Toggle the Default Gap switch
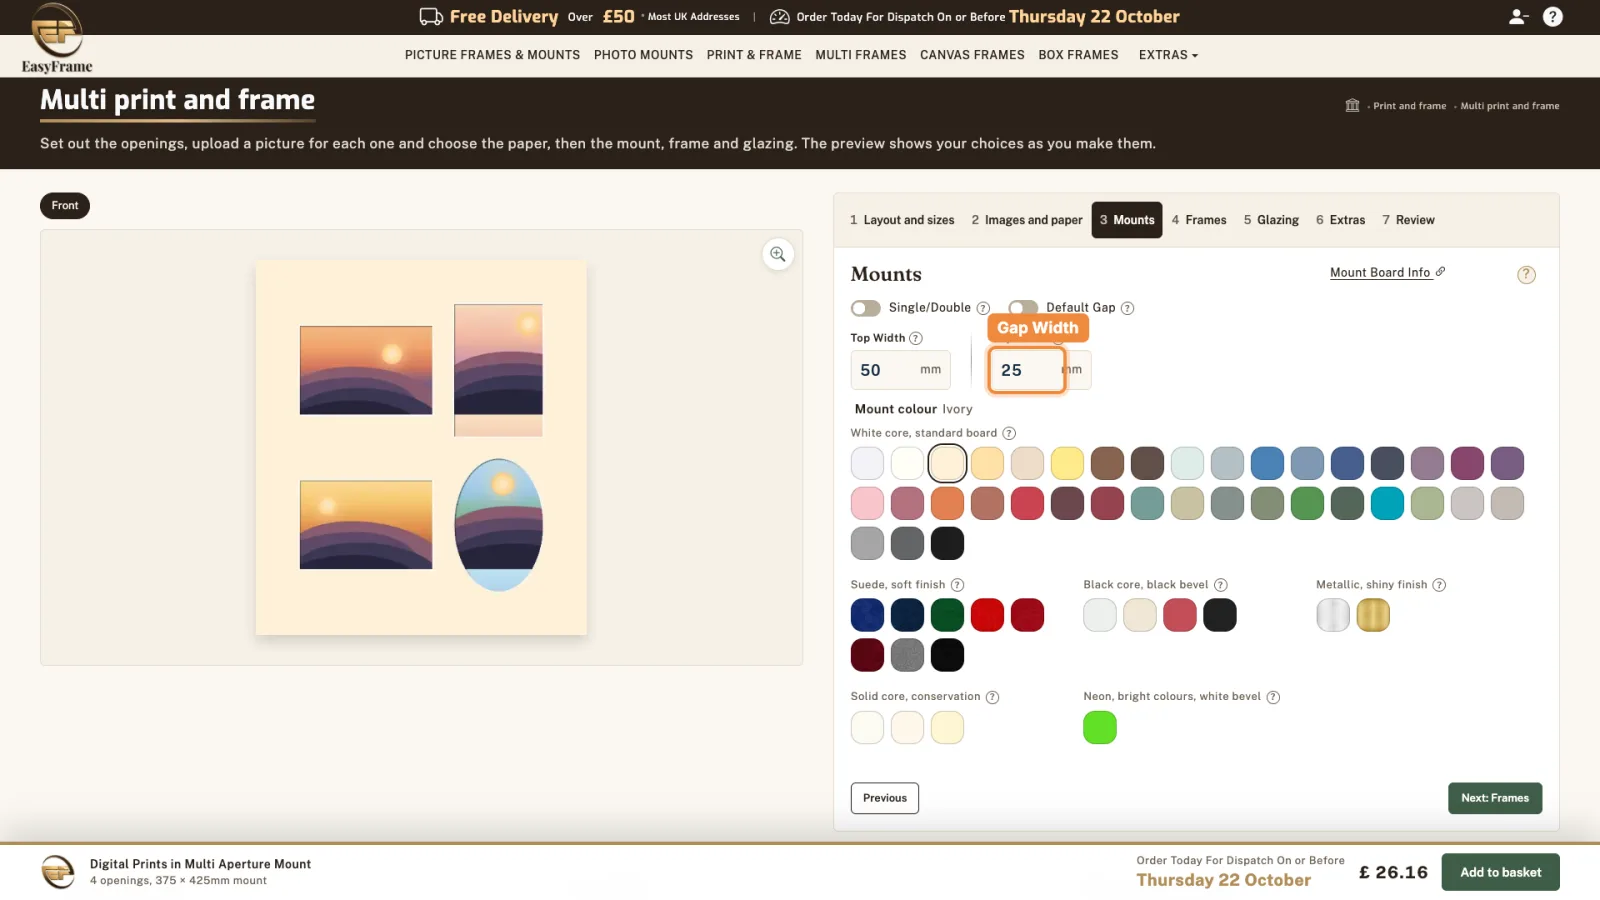Viewport: 1600px width, 900px height. tap(1023, 307)
